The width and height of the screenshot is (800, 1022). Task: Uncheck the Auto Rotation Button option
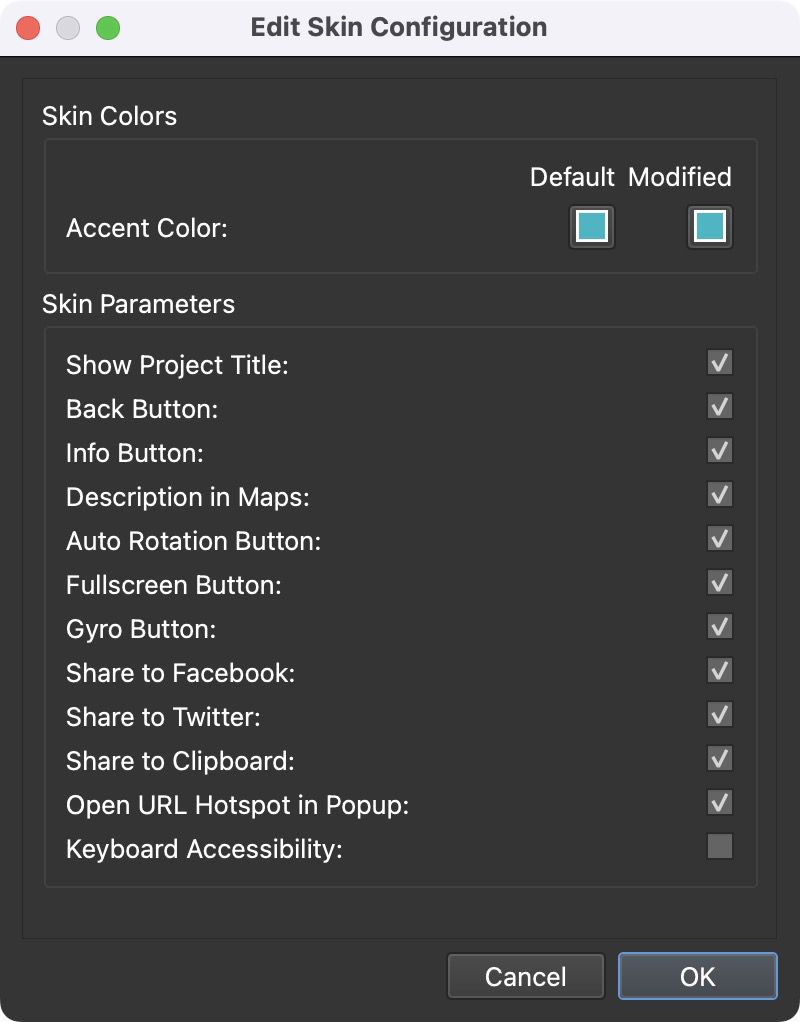coord(719,538)
